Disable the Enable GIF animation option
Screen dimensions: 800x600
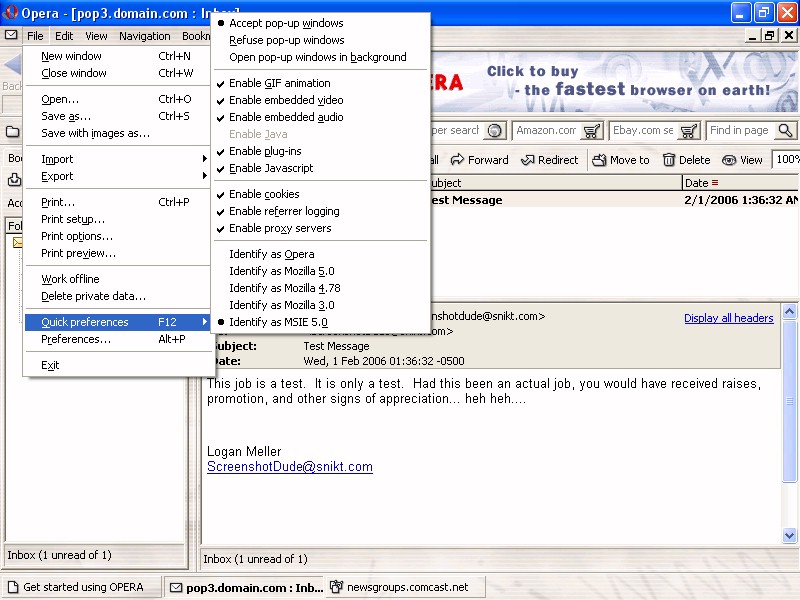(279, 84)
